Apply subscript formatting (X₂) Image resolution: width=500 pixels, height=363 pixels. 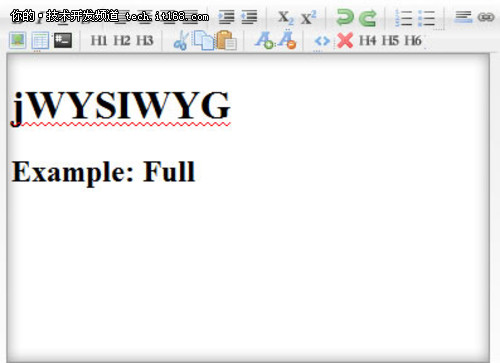coord(286,17)
